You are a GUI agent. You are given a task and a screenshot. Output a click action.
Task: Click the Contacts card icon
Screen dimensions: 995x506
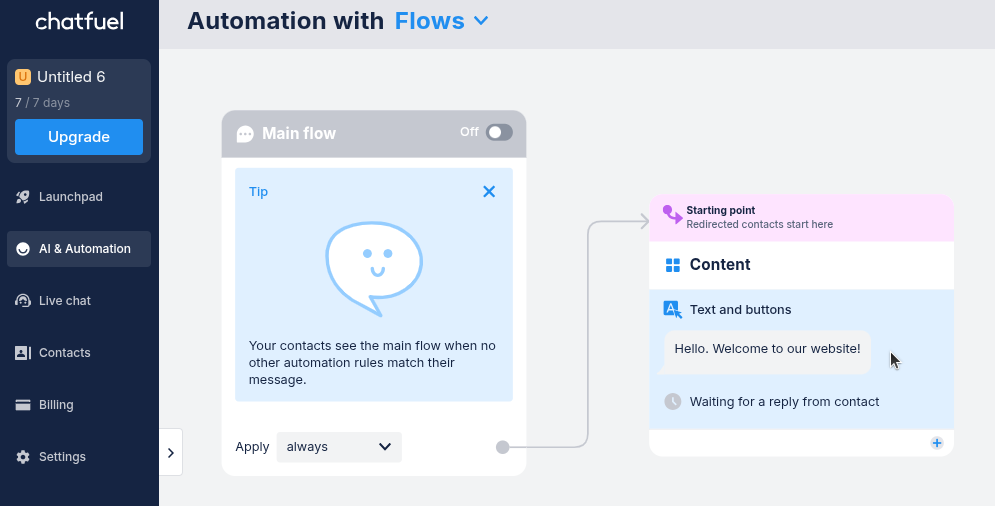pos(23,353)
